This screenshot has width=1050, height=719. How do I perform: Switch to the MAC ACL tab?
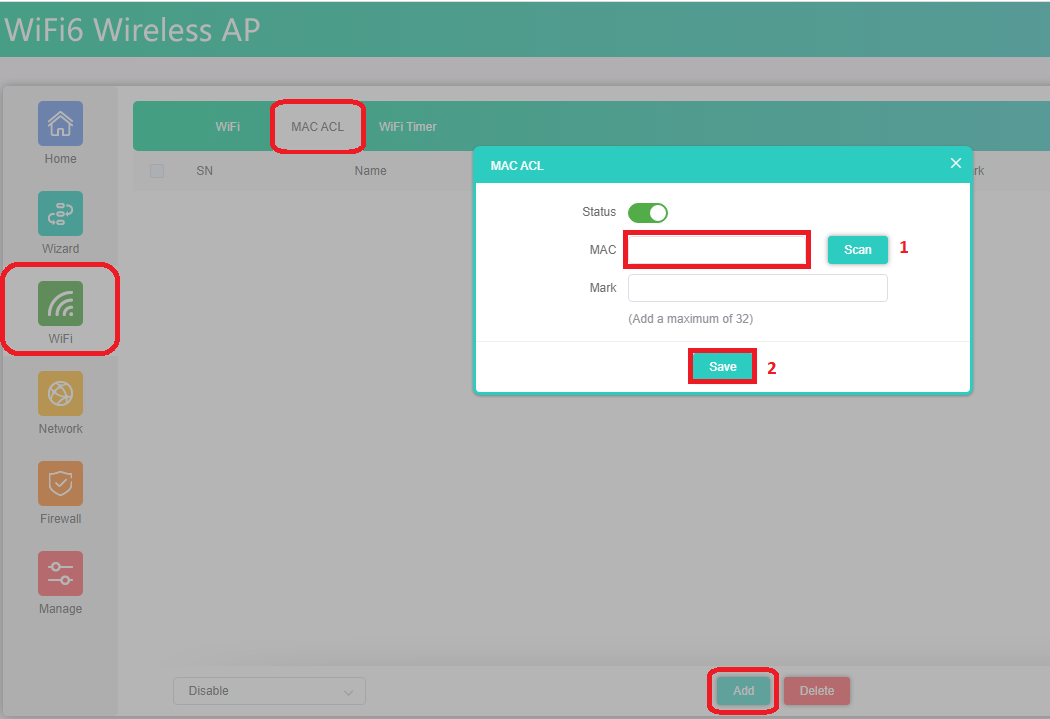click(x=317, y=127)
